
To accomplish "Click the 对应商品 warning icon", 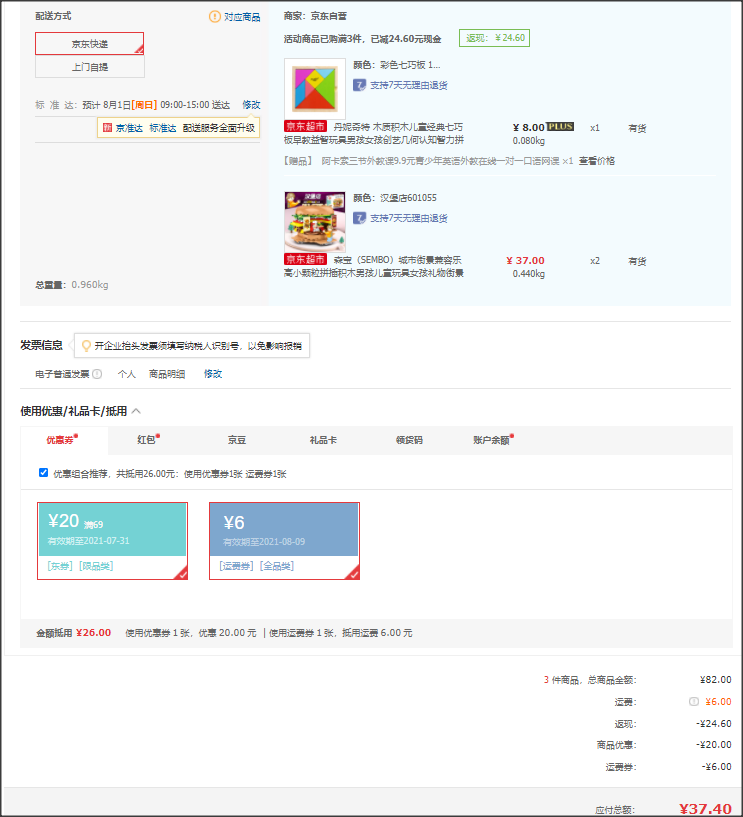I will (214, 17).
